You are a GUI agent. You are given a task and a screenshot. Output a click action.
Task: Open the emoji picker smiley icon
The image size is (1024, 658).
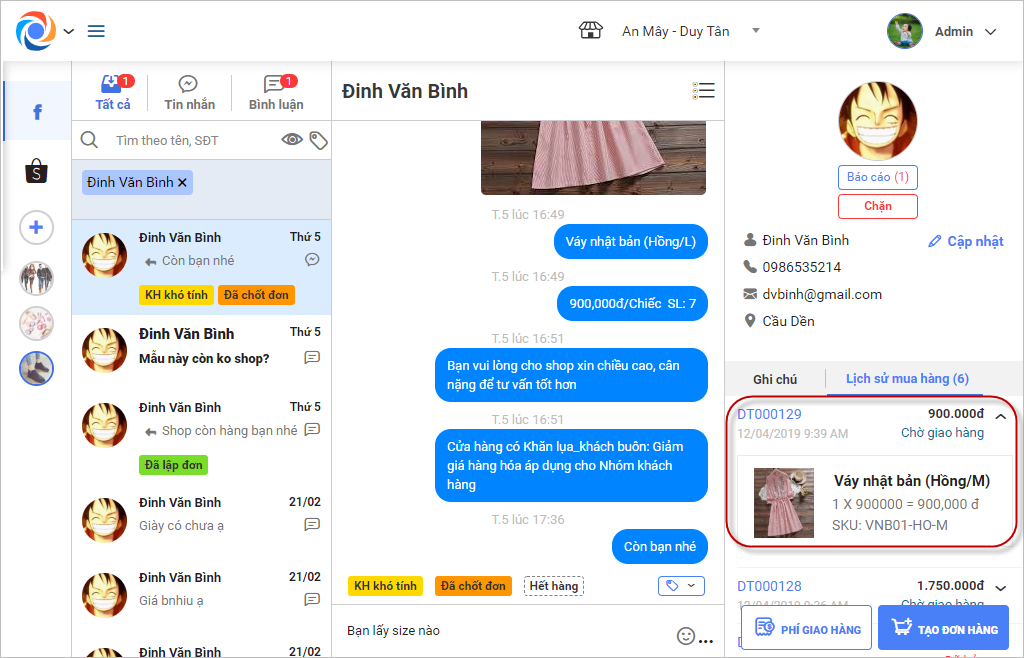[x=686, y=635]
